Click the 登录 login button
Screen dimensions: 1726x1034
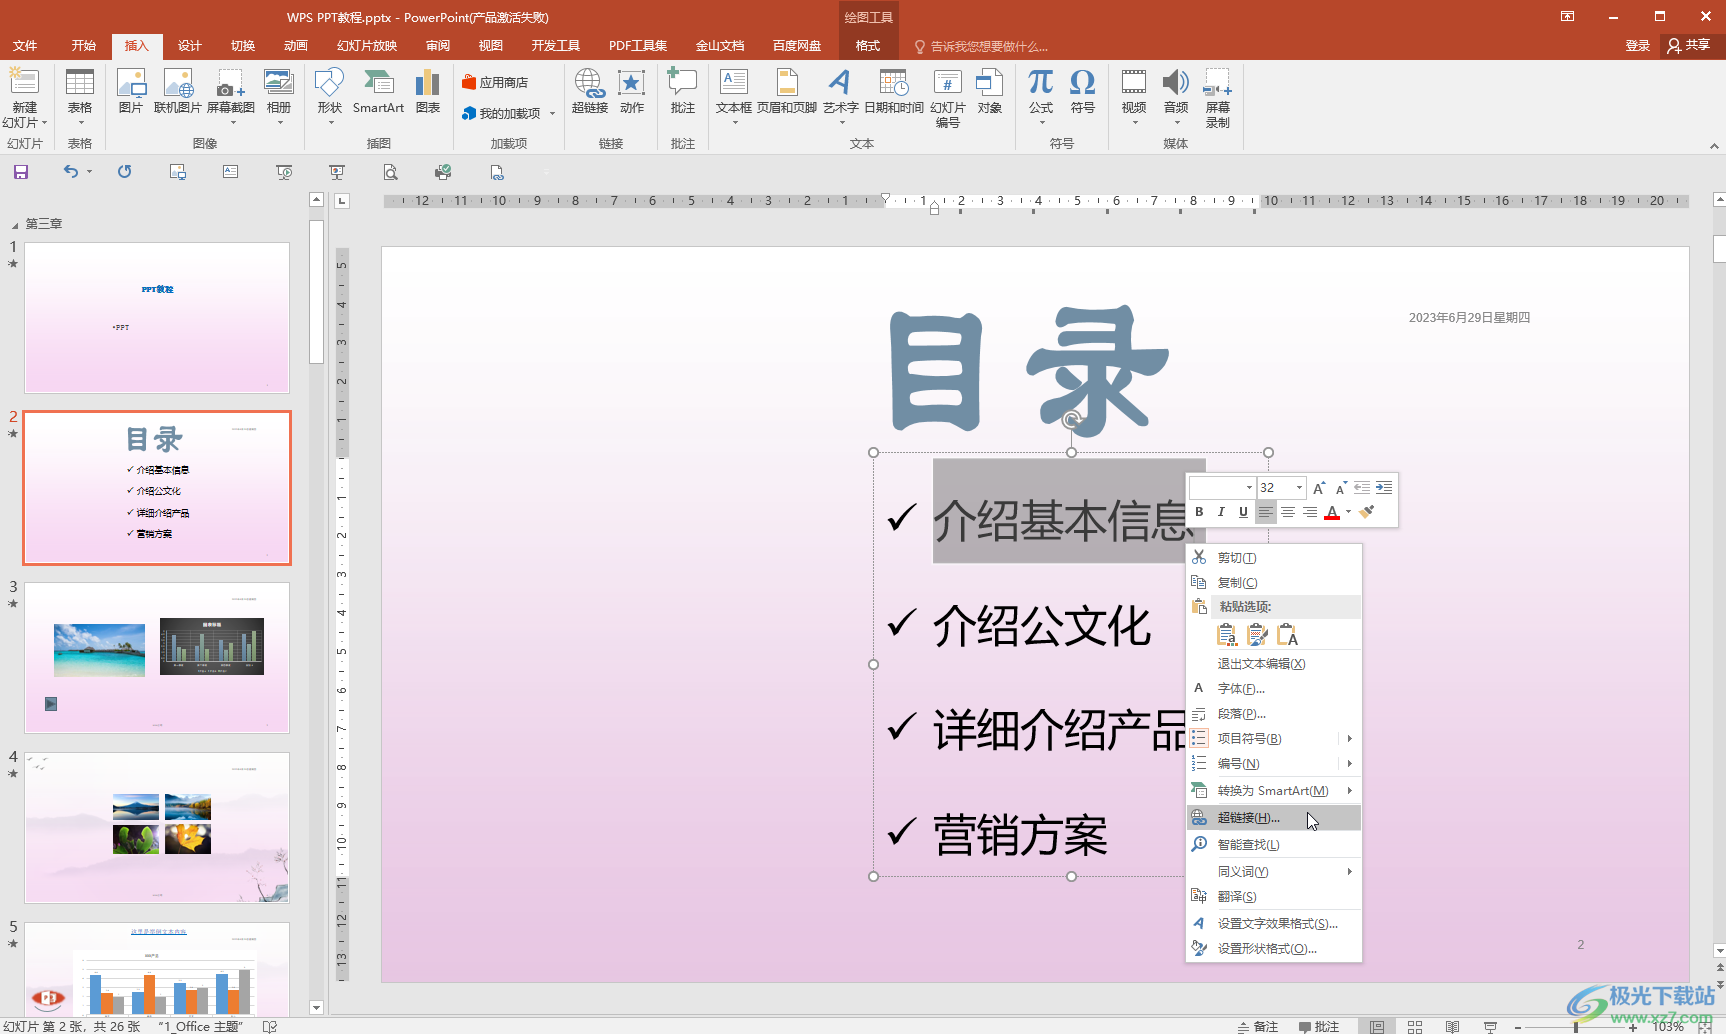pos(1637,46)
